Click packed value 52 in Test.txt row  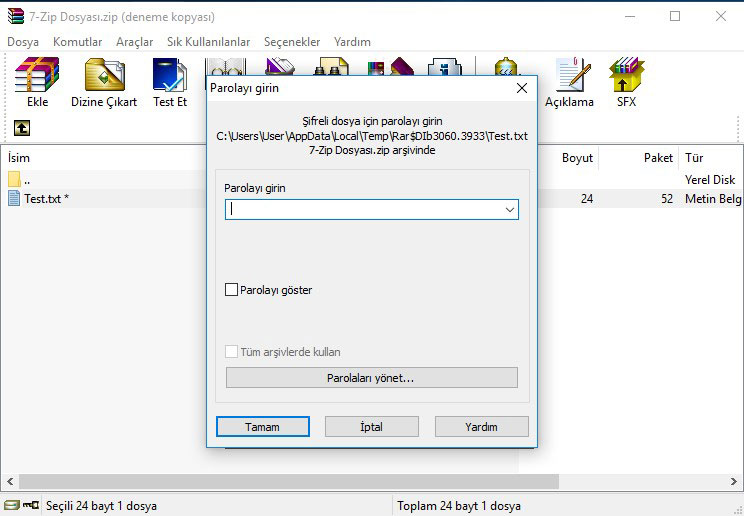pos(667,198)
